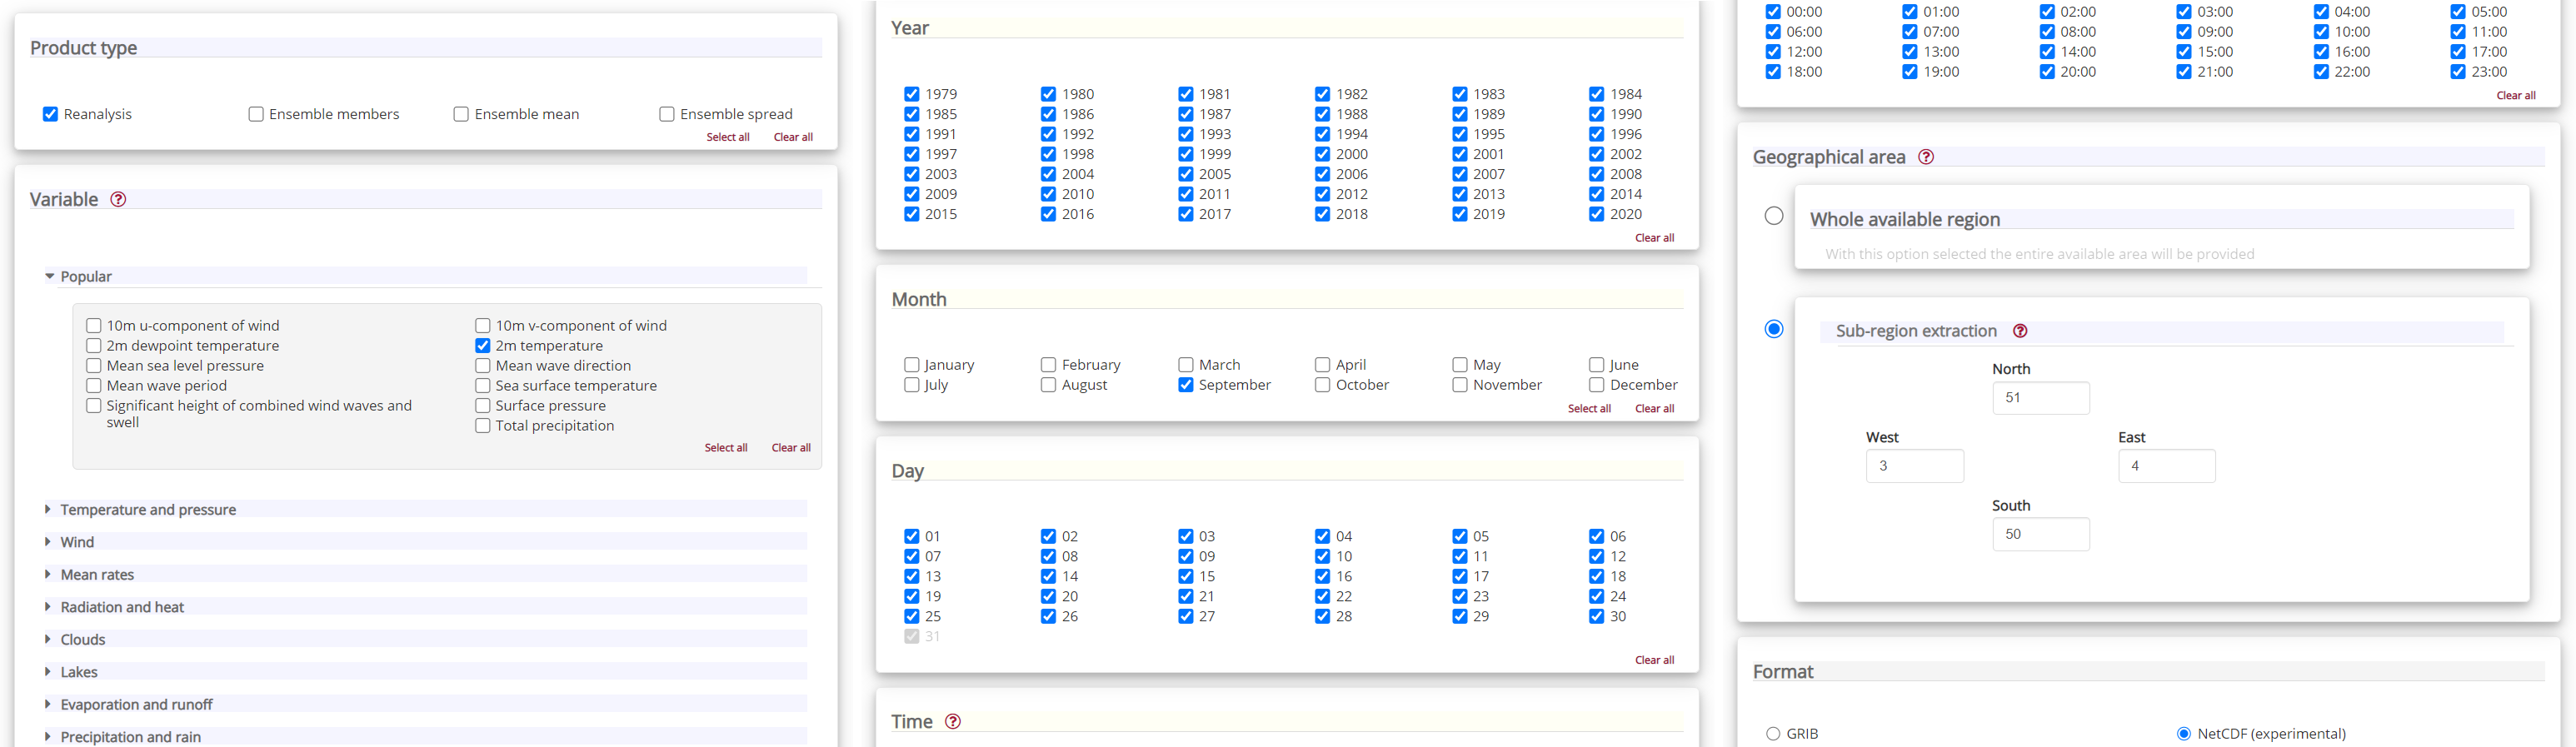The width and height of the screenshot is (2576, 747).
Task: Click the Geographical area help icon
Action: coord(1926,157)
